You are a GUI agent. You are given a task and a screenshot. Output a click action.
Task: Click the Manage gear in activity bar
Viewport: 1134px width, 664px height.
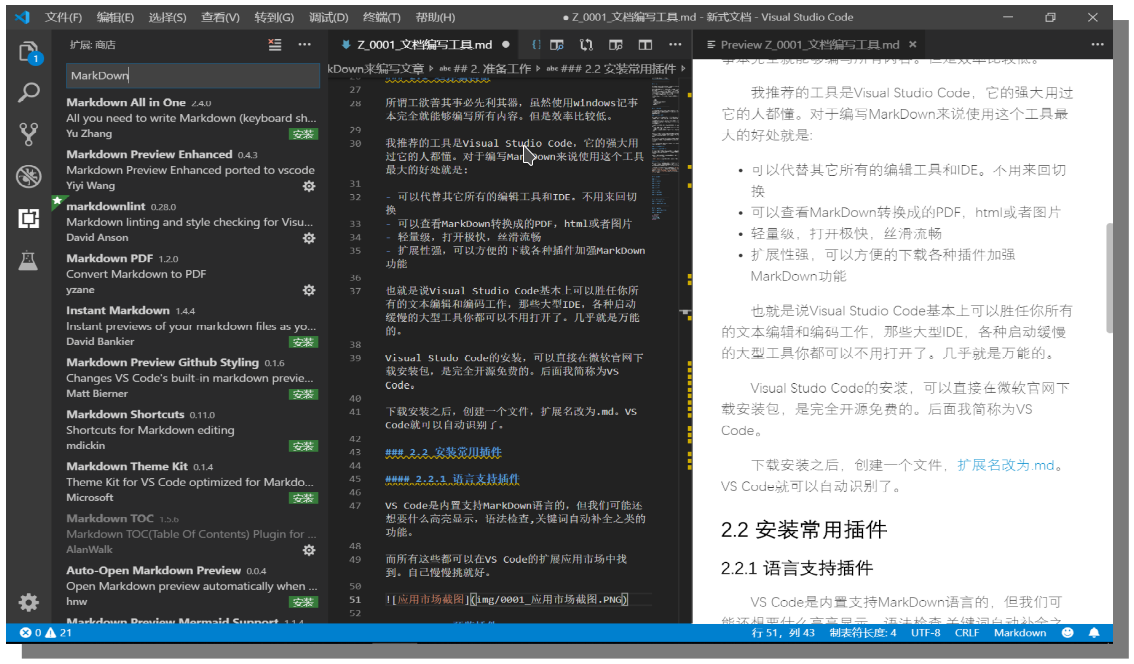point(29,602)
